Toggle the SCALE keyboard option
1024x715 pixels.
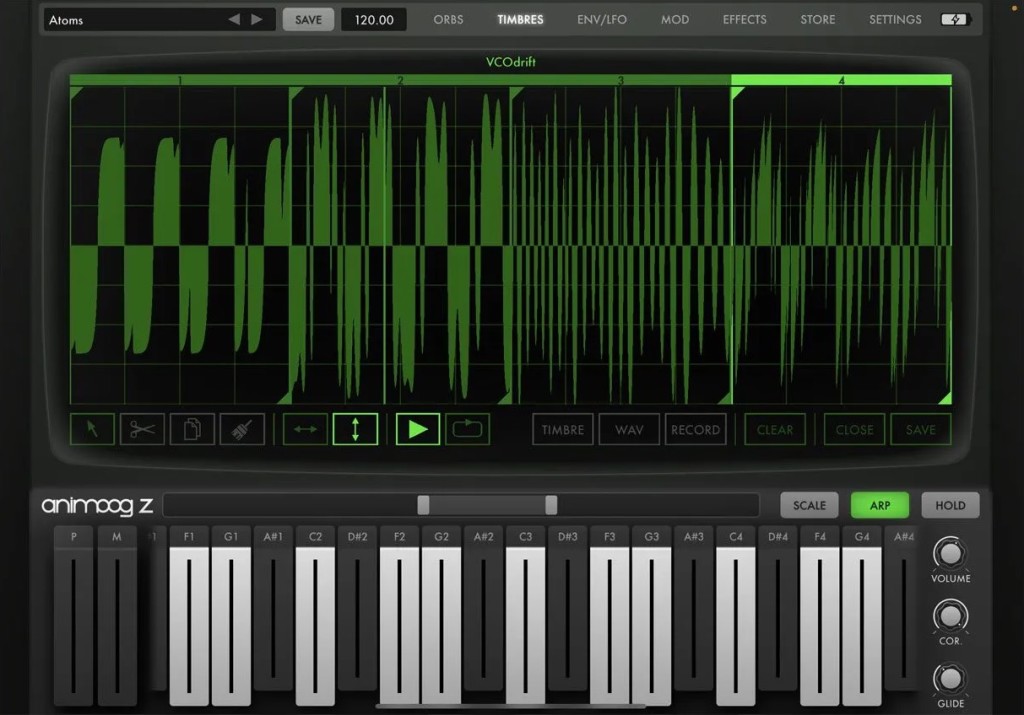(x=809, y=505)
